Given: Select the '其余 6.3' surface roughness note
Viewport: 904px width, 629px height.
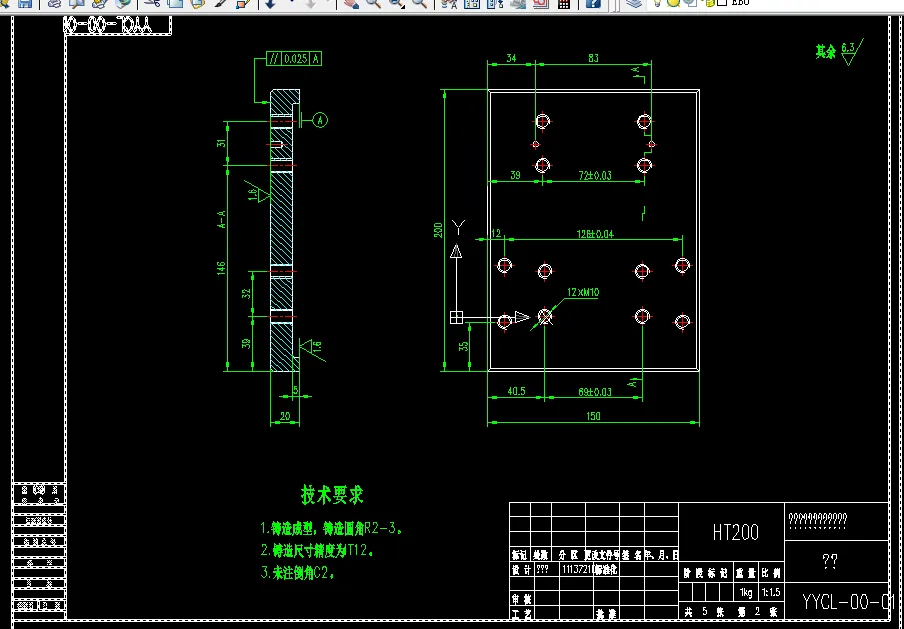Looking at the screenshot, I should coord(839,52).
